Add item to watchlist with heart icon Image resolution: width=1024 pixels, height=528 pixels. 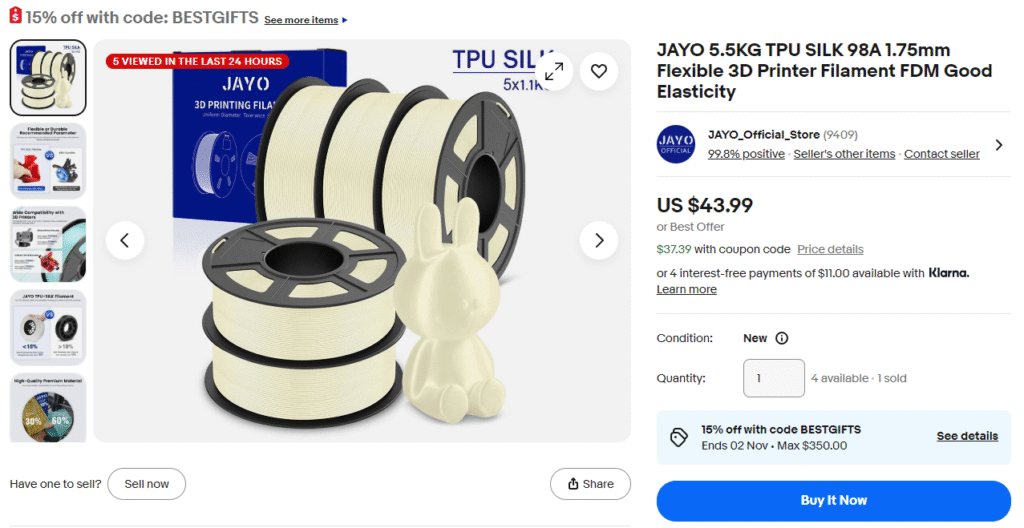click(x=599, y=71)
